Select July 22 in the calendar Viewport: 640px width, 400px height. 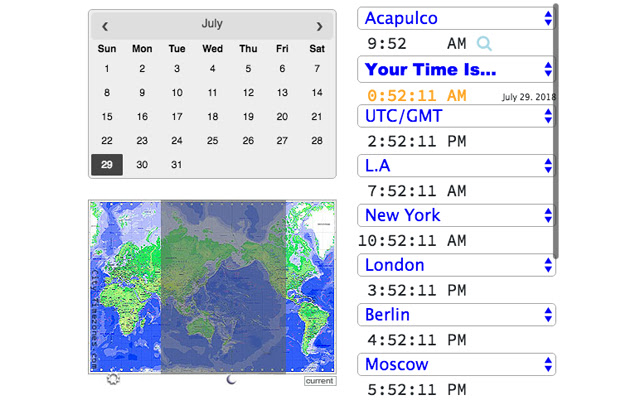point(107,141)
